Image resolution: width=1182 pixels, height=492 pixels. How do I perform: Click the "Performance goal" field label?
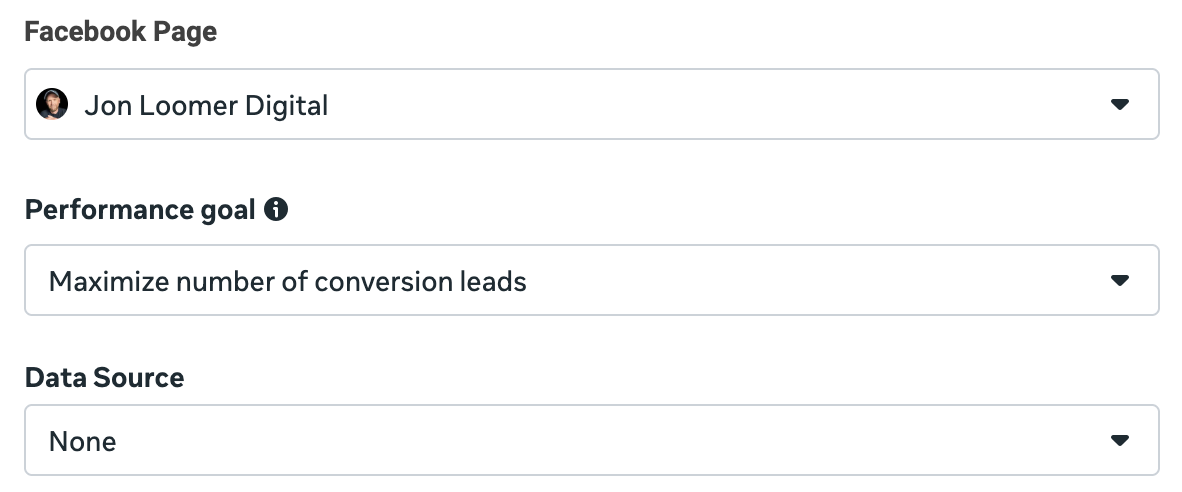click(x=140, y=210)
